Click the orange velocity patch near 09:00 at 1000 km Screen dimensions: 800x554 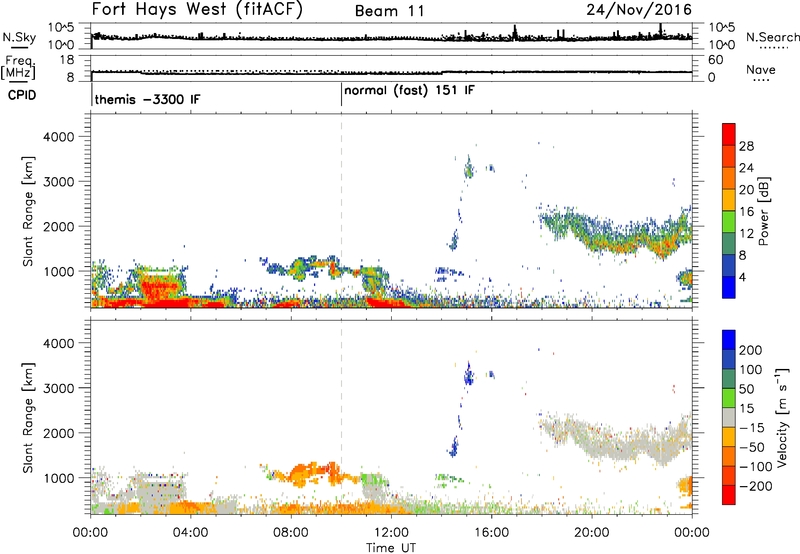tap(311, 473)
